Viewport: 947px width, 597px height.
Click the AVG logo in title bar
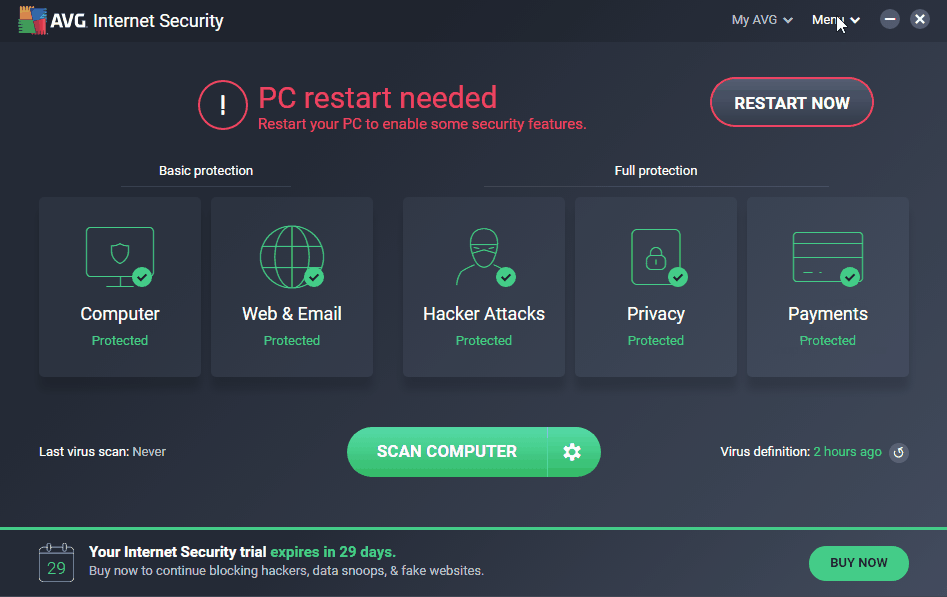pos(34,20)
